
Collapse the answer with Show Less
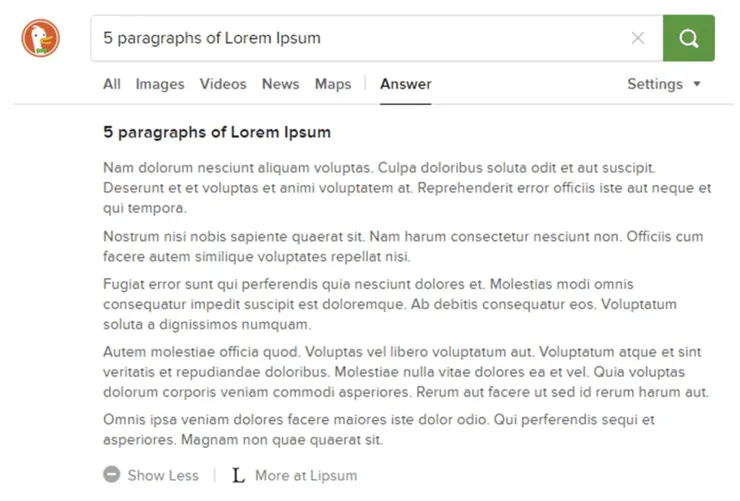point(163,476)
